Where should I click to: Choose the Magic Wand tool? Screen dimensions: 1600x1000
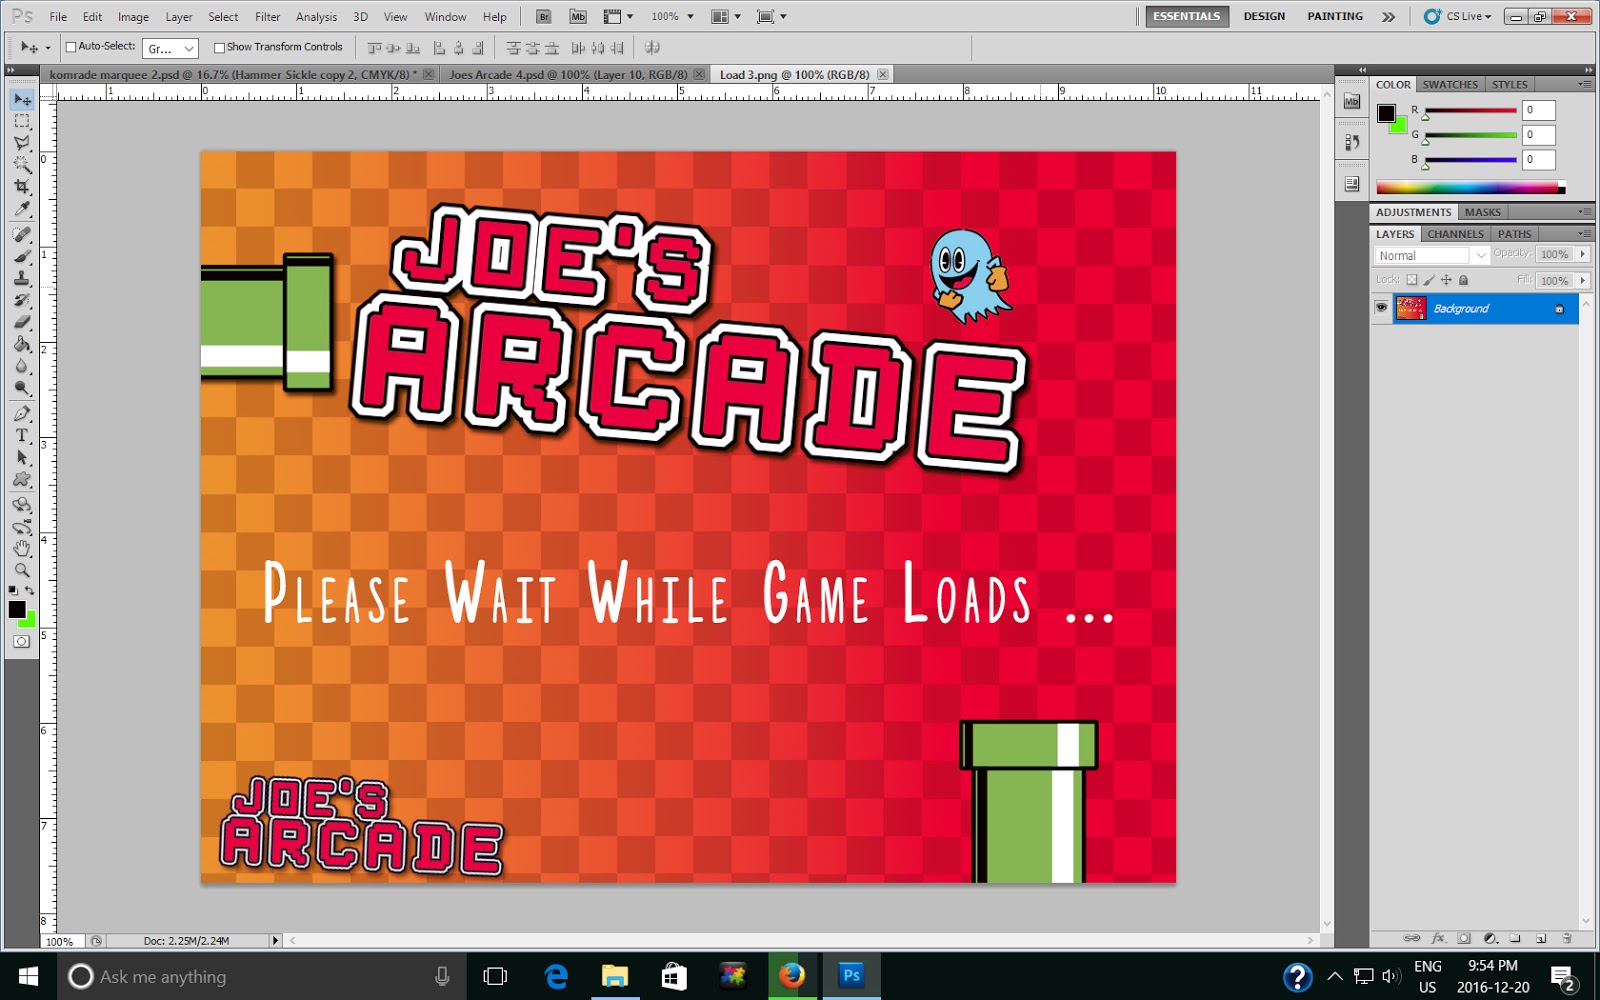tap(22, 166)
